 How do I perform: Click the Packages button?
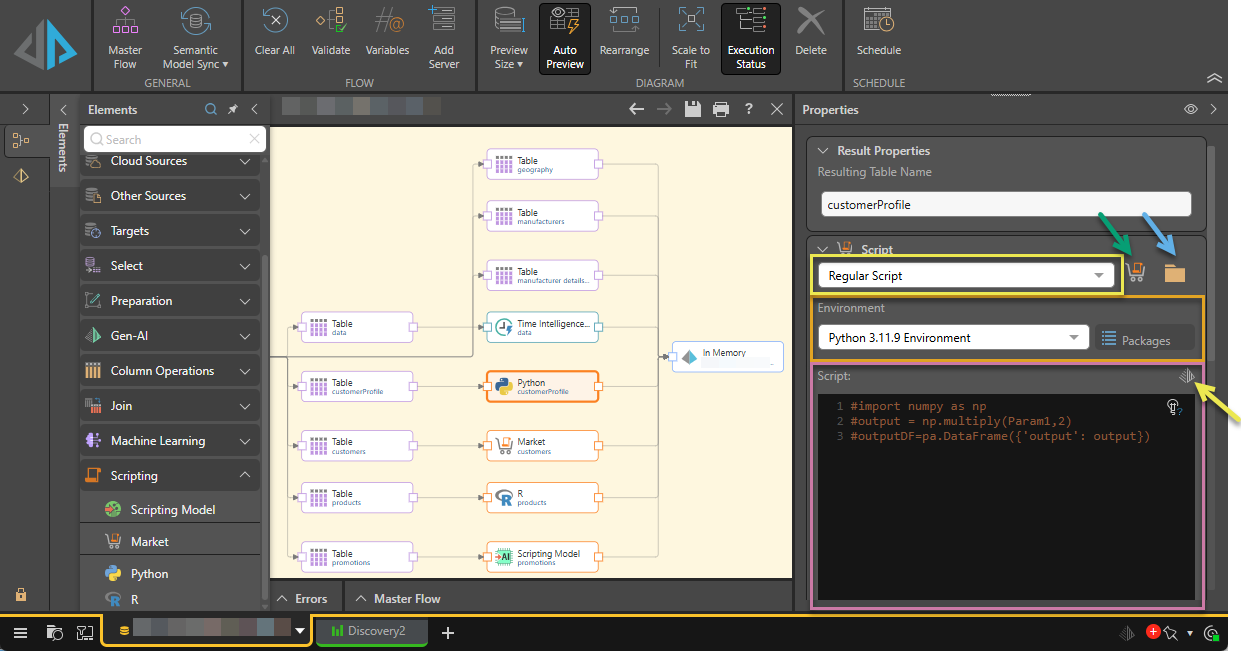click(x=1144, y=340)
